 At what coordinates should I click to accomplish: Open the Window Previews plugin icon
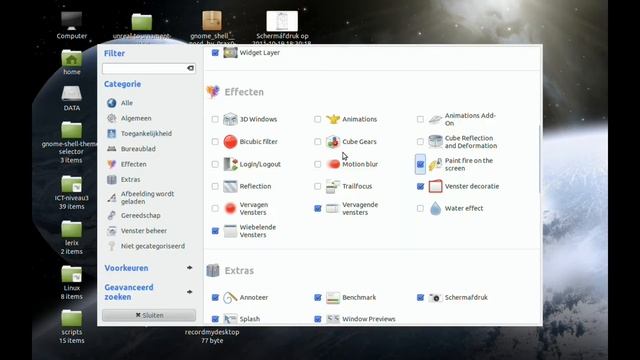pos(333,319)
